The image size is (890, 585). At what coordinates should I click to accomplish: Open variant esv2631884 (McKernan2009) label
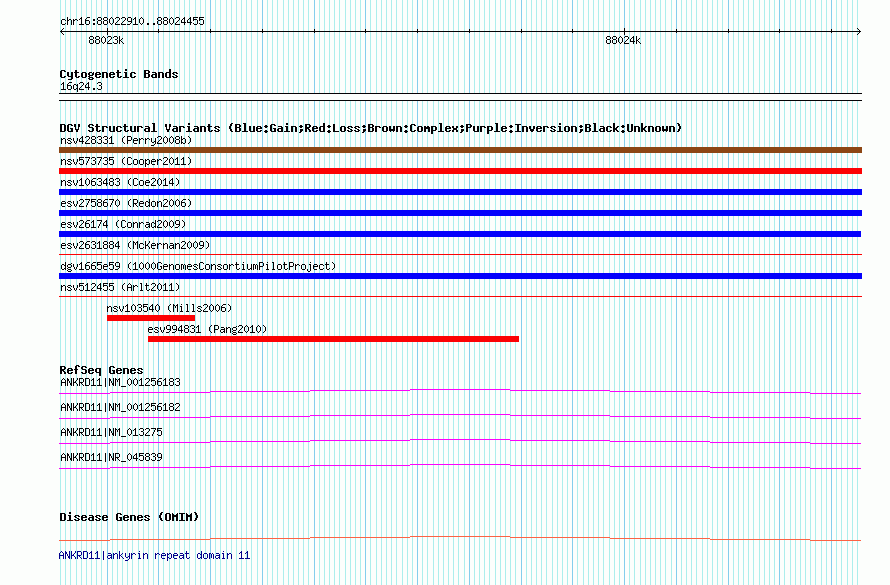pyautogui.click(x=135, y=245)
